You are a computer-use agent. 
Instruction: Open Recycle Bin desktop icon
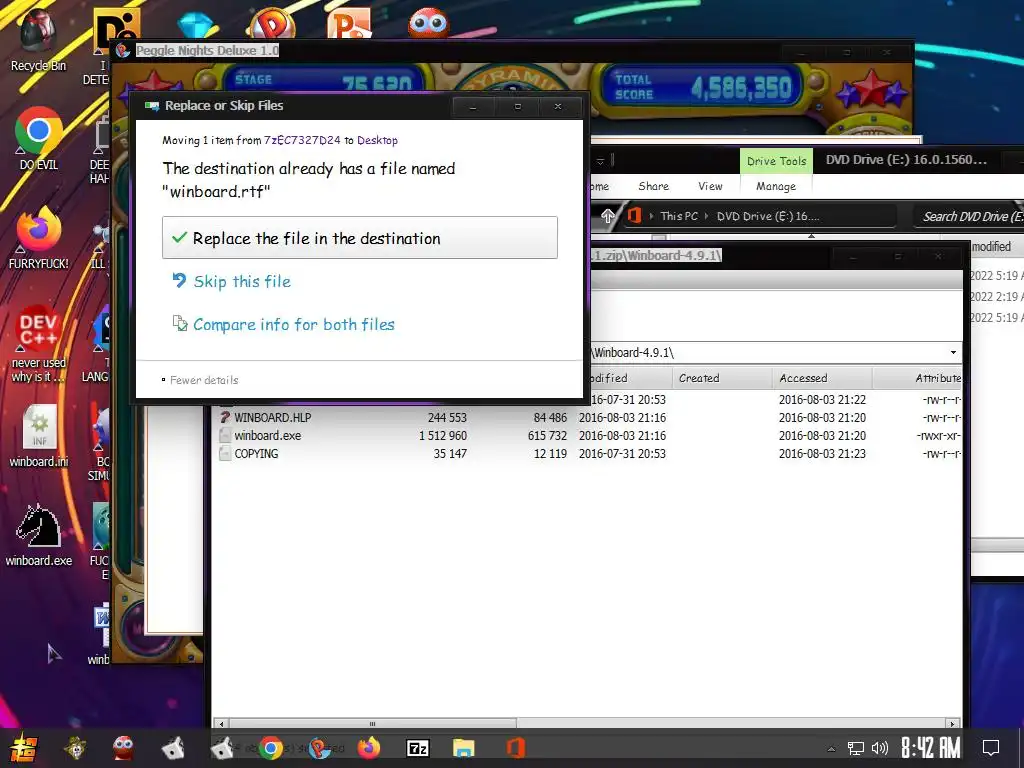click(38, 39)
